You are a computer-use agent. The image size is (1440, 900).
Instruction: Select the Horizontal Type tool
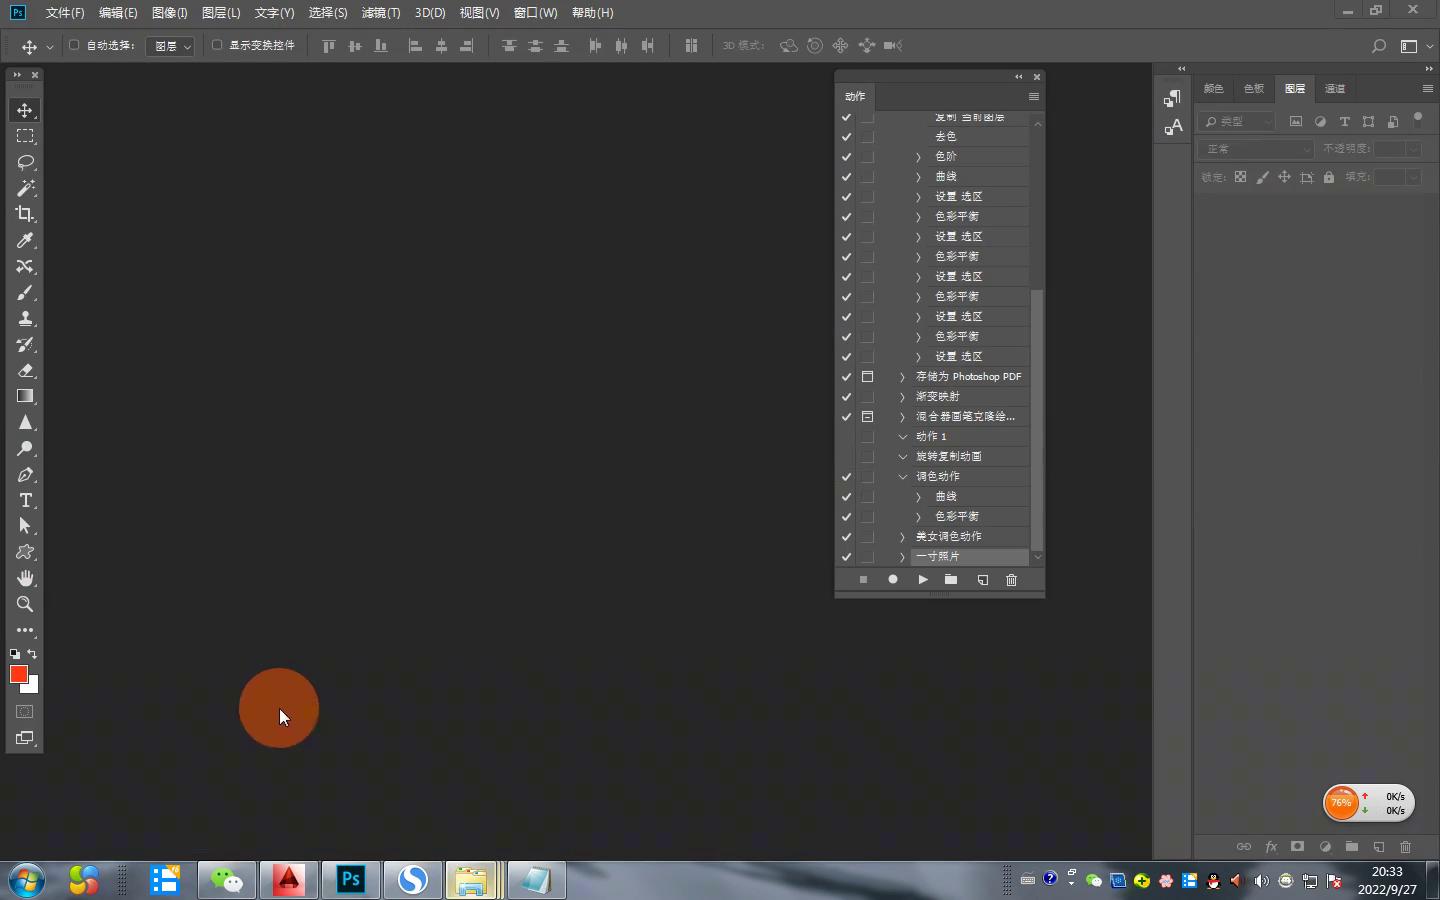click(25, 500)
